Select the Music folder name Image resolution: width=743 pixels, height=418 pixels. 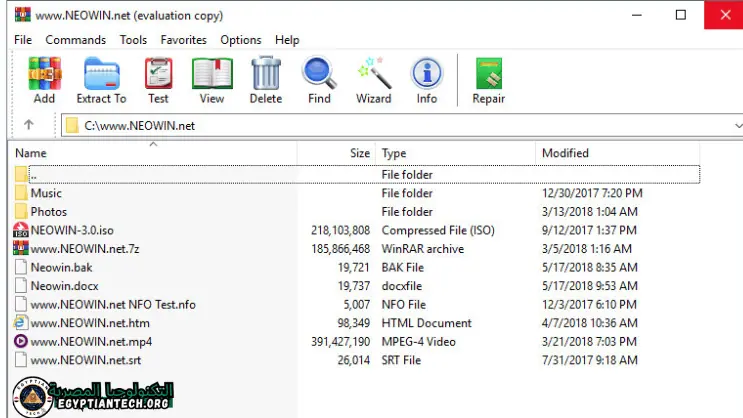(46, 193)
